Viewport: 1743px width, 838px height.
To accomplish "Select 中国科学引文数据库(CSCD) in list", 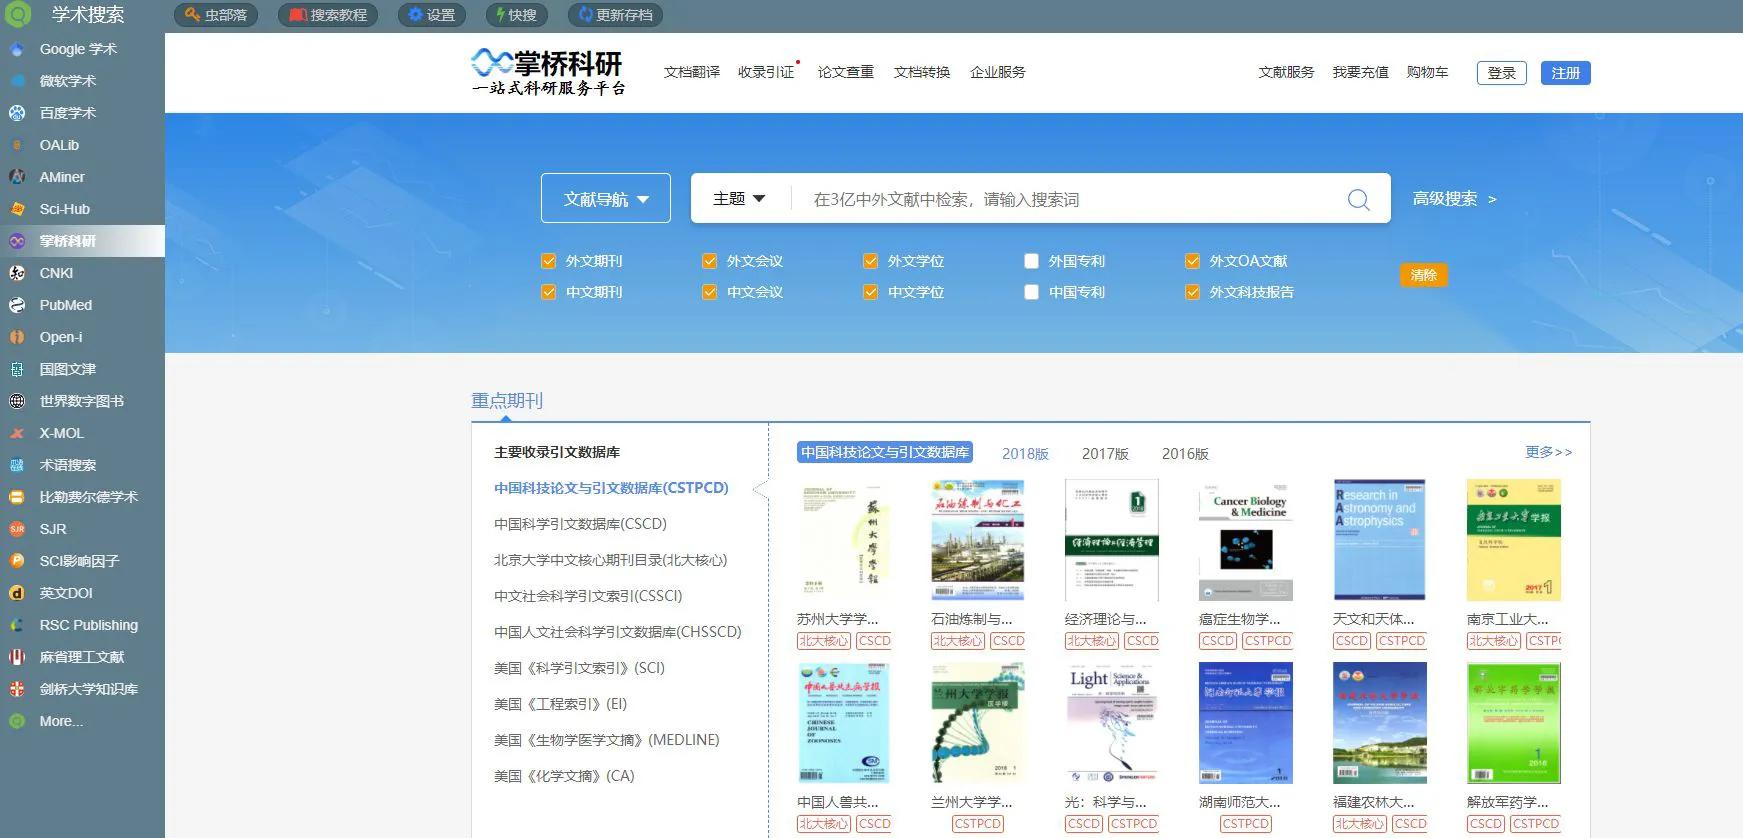I will (580, 524).
